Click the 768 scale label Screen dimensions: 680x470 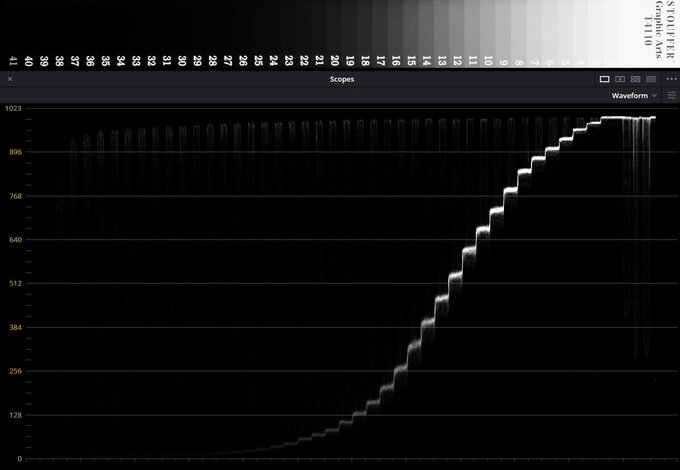(x=15, y=196)
